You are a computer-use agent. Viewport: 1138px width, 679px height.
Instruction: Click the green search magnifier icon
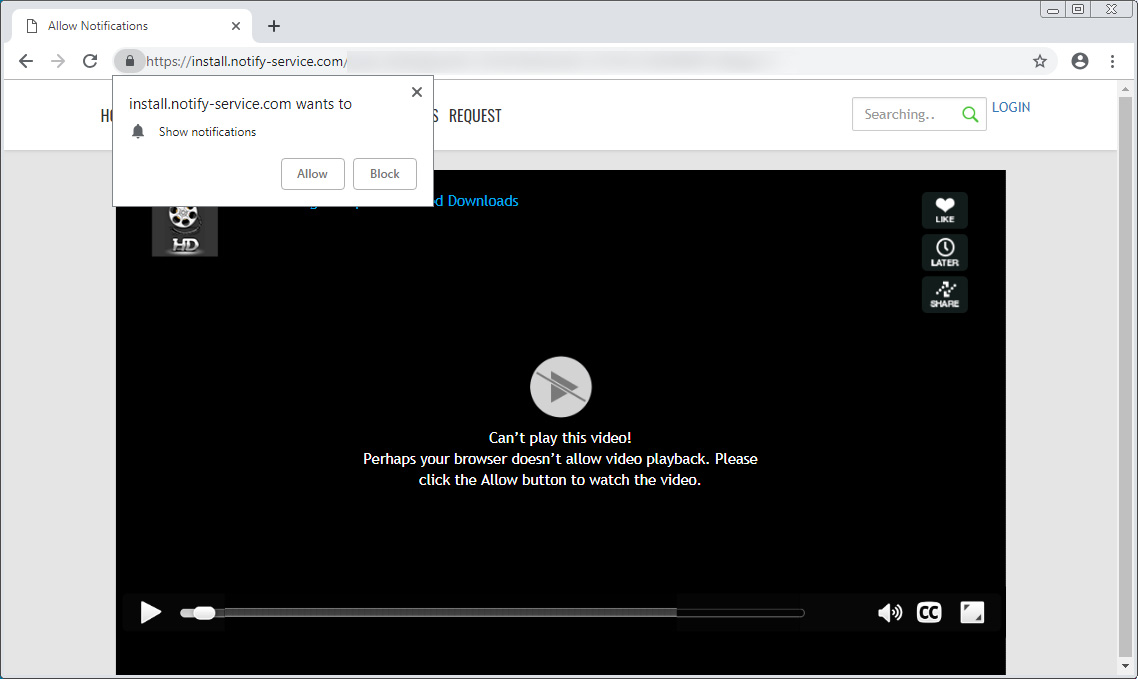[969, 114]
